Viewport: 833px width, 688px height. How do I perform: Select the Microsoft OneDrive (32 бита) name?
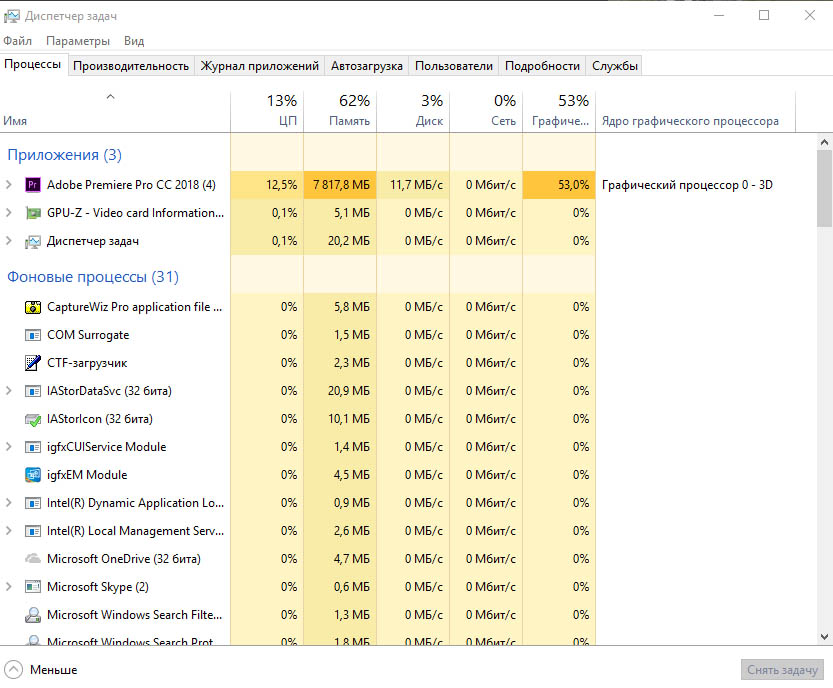coord(124,559)
